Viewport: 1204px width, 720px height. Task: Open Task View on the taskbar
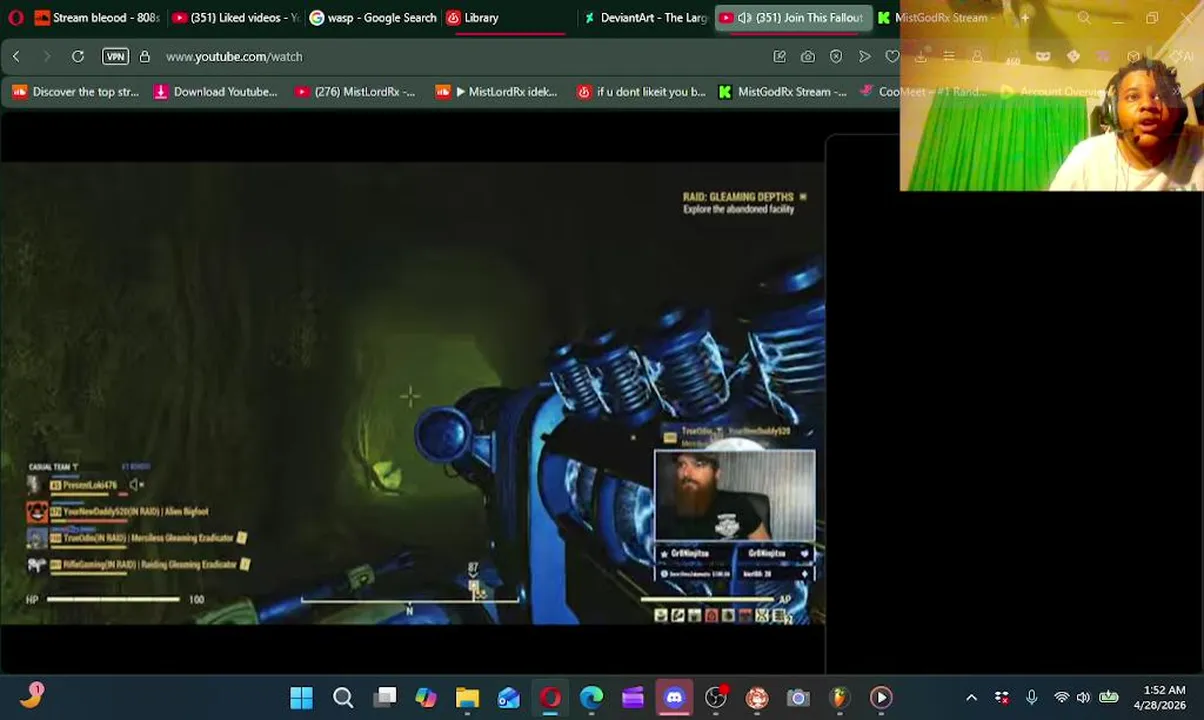click(385, 697)
